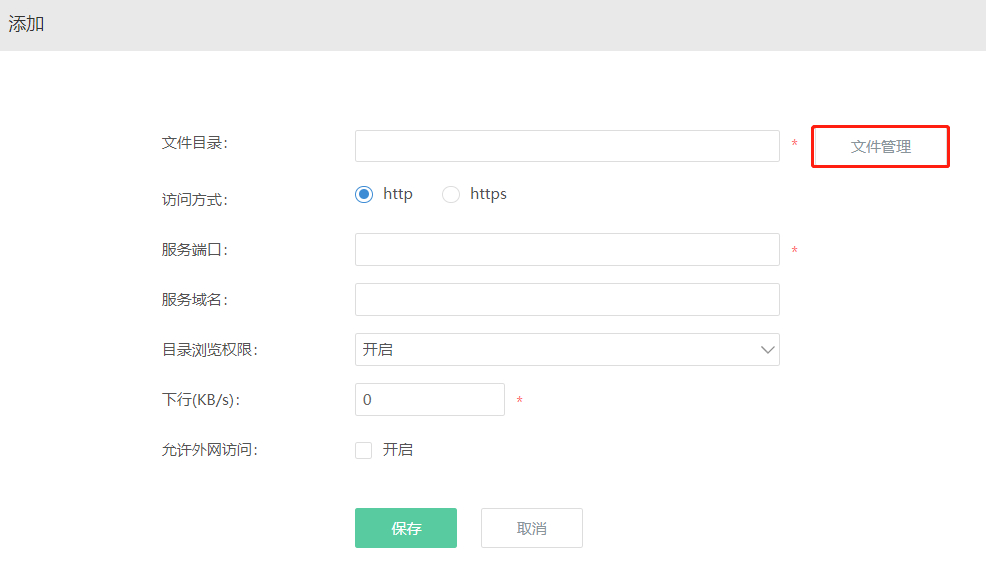Select the 下行(KB/s) field showing 0

(x=430, y=399)
